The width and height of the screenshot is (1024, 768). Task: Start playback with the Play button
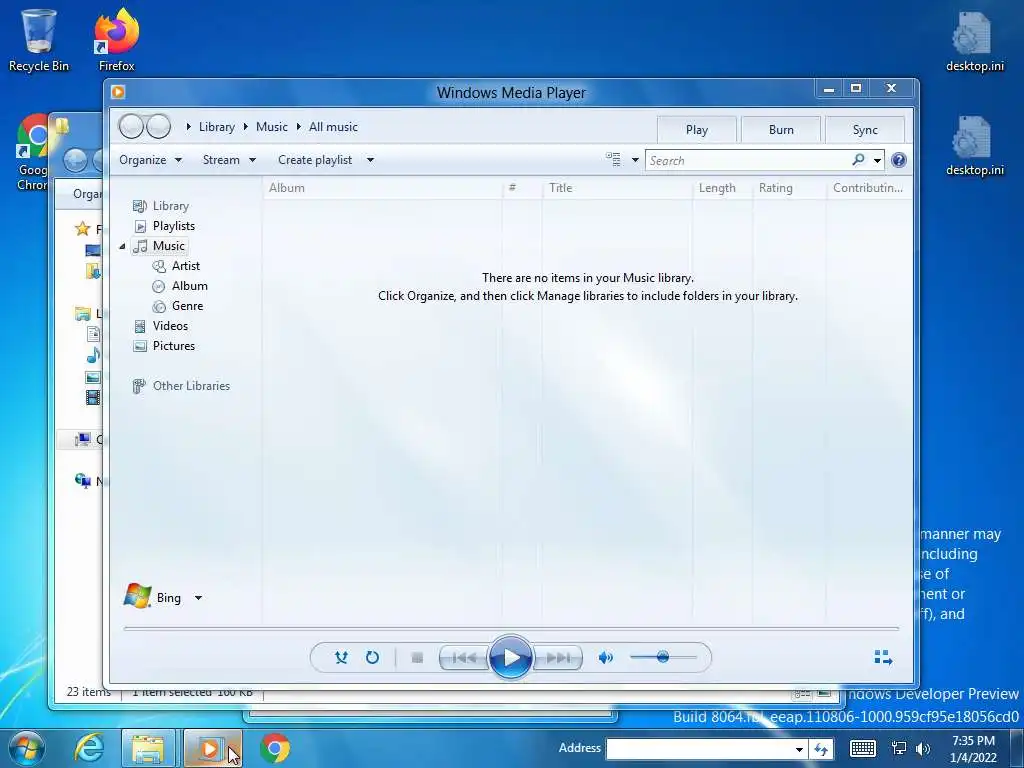pyautogui.click(x=510, y=658)
